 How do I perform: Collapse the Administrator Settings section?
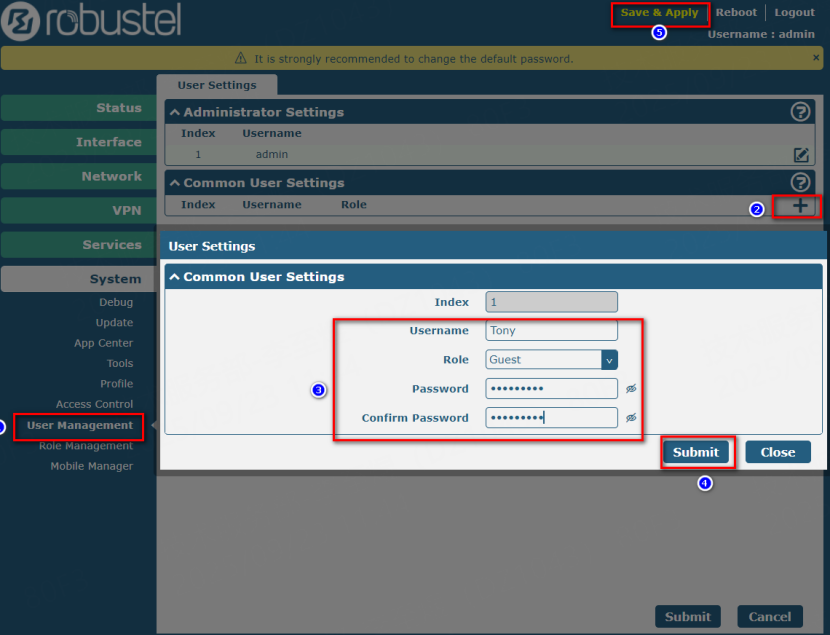point(174,113)
